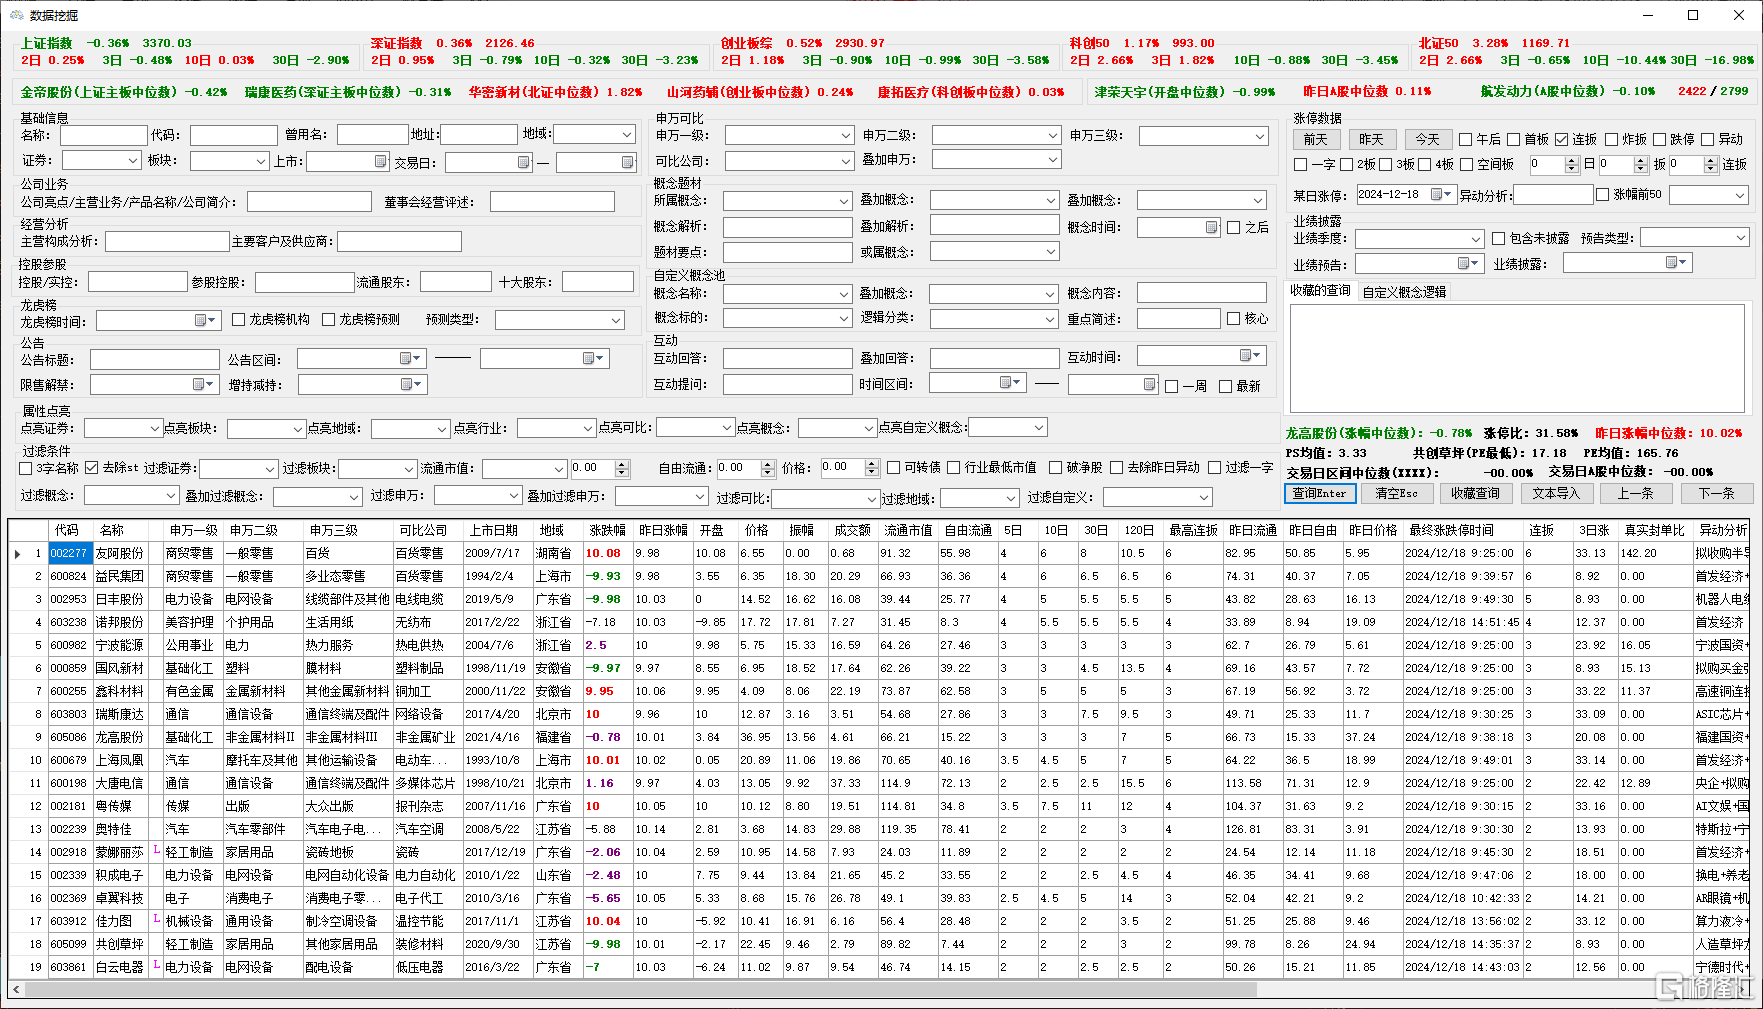Open calendar for 交易日 start date

tap(523, 162)
